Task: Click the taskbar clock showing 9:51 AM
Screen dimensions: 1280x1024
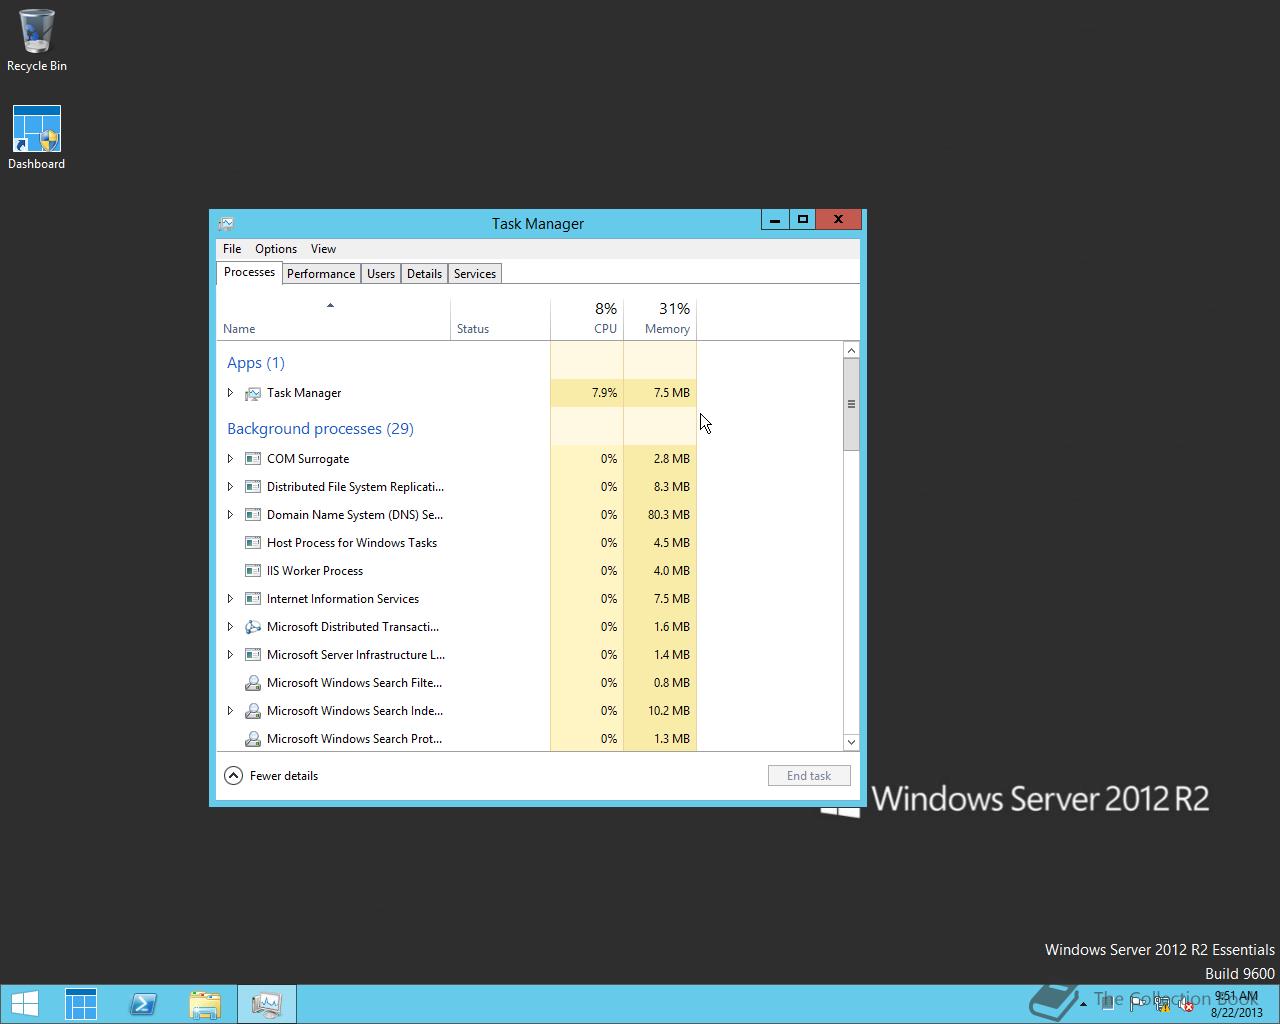Action: coord(1236,1004)
